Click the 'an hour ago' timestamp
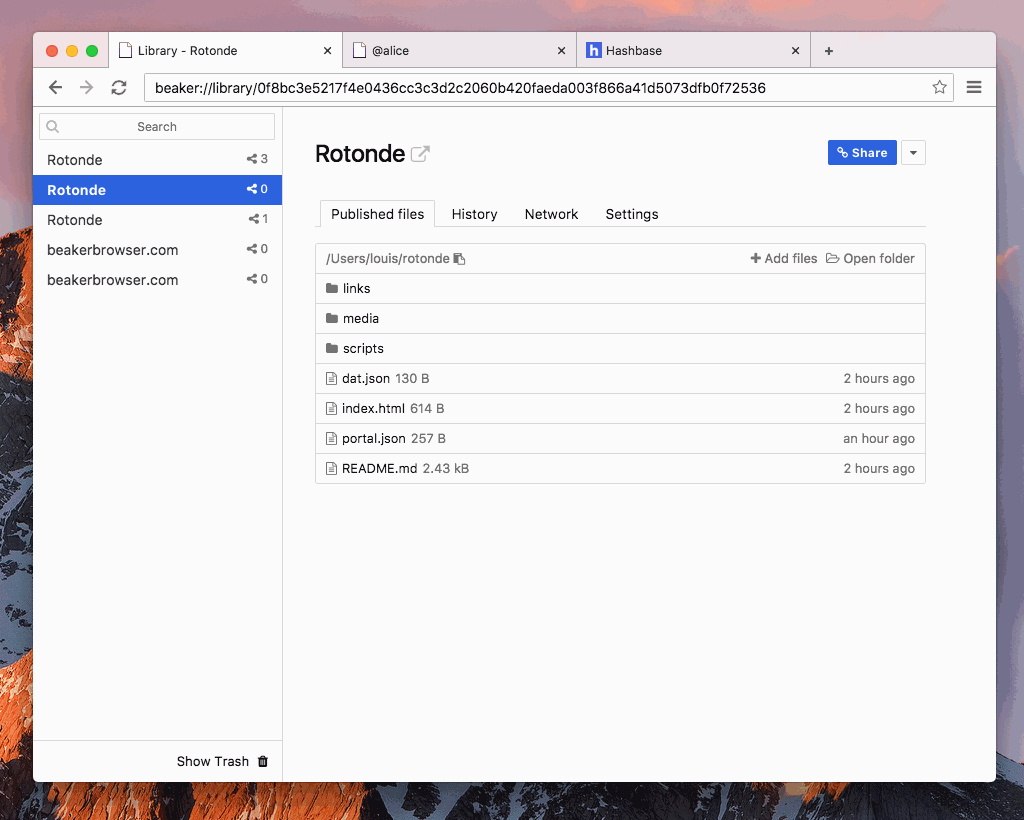 coord(879,439)
